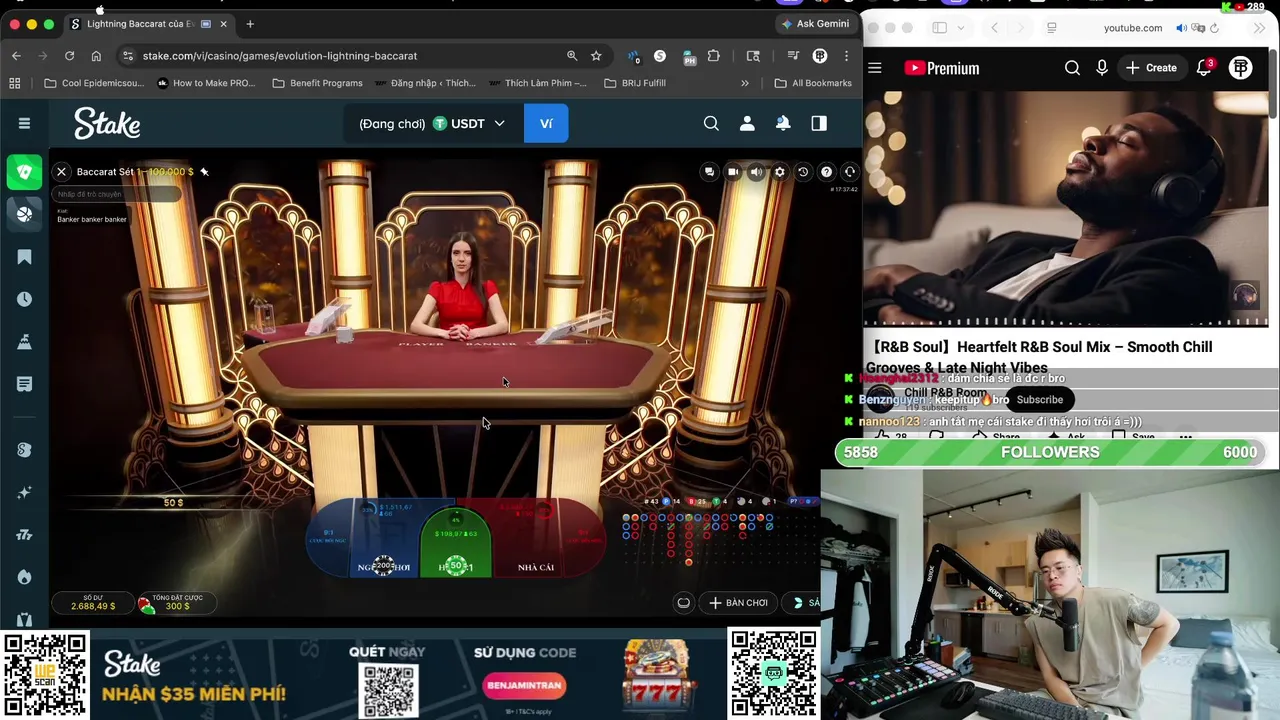Image resolution: width=1280 pixels, height=720 pixels.
Task: Open Stake hamburger menu in sidebar
Action: point(24,124)
